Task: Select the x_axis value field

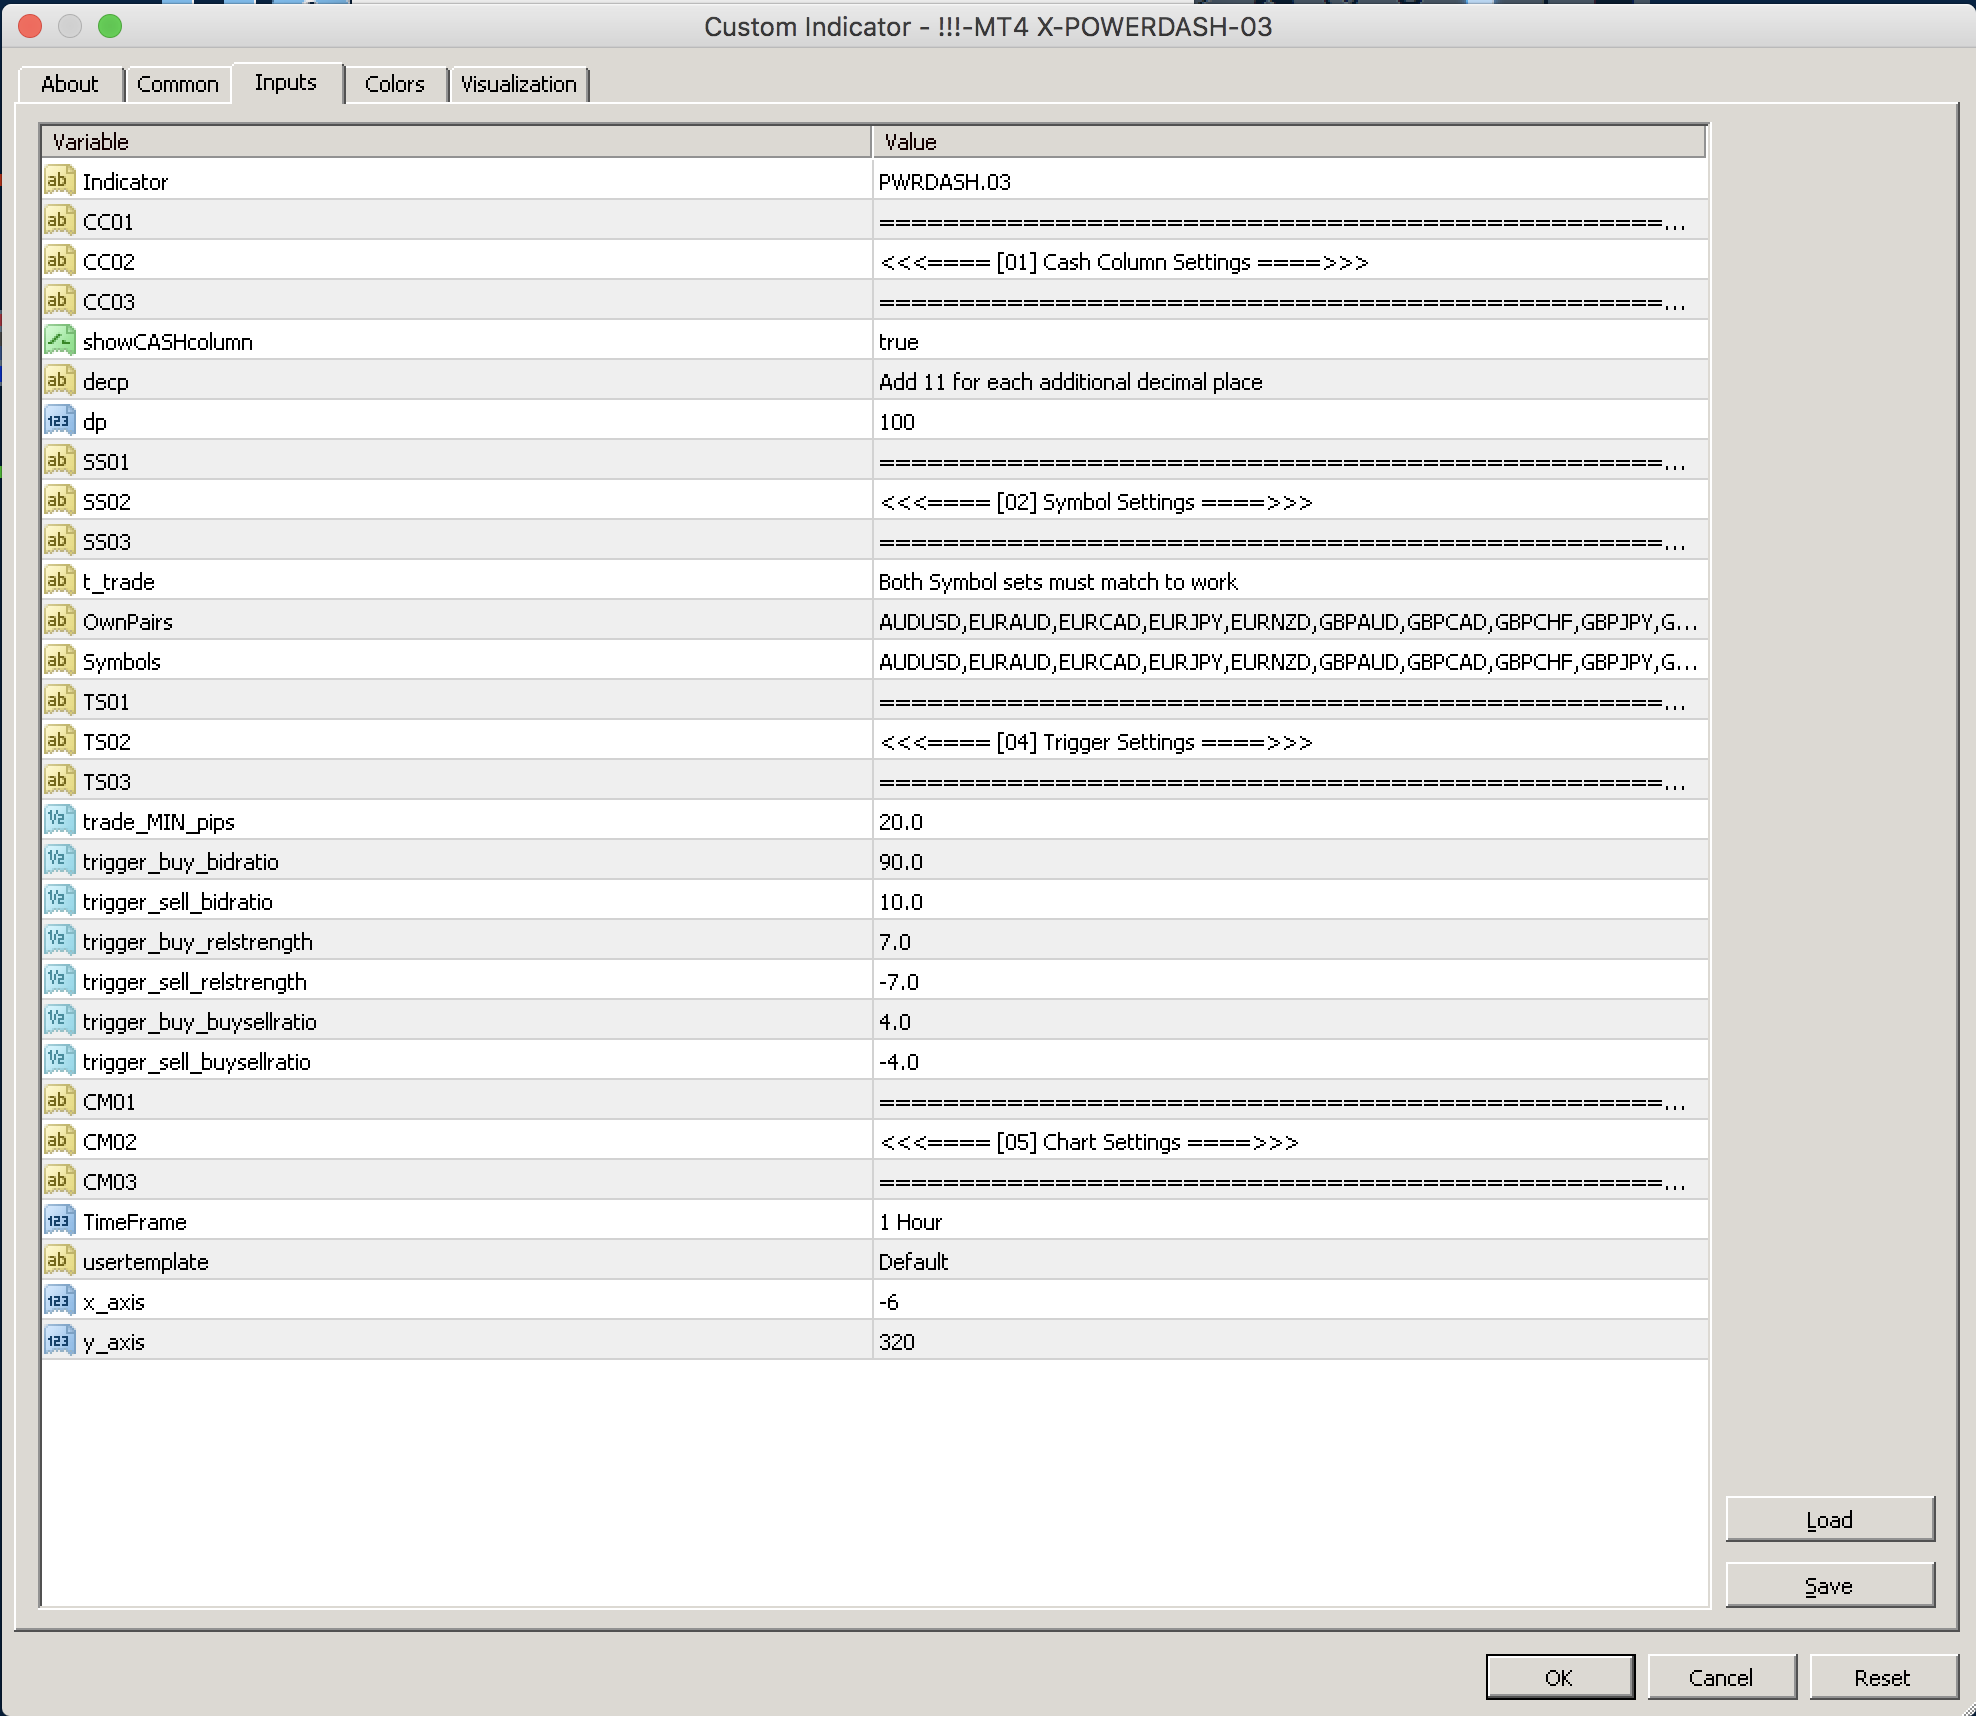Action: [1288, 1302]
